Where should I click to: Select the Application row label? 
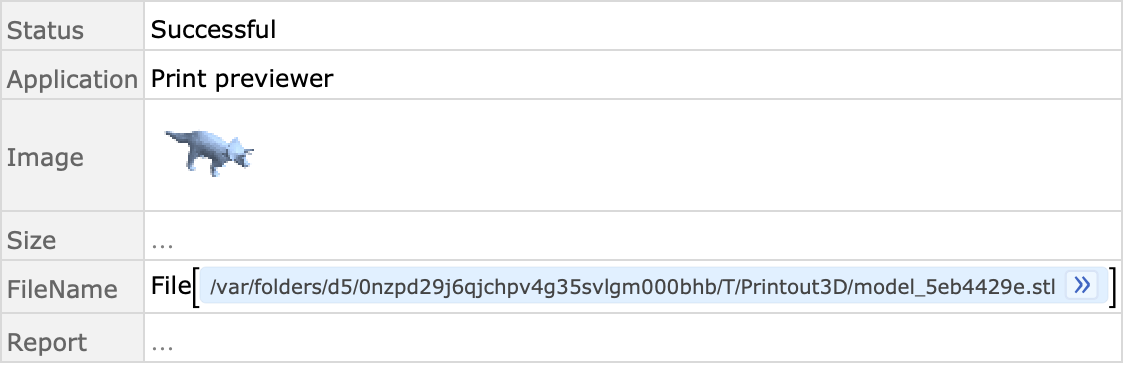72,79
